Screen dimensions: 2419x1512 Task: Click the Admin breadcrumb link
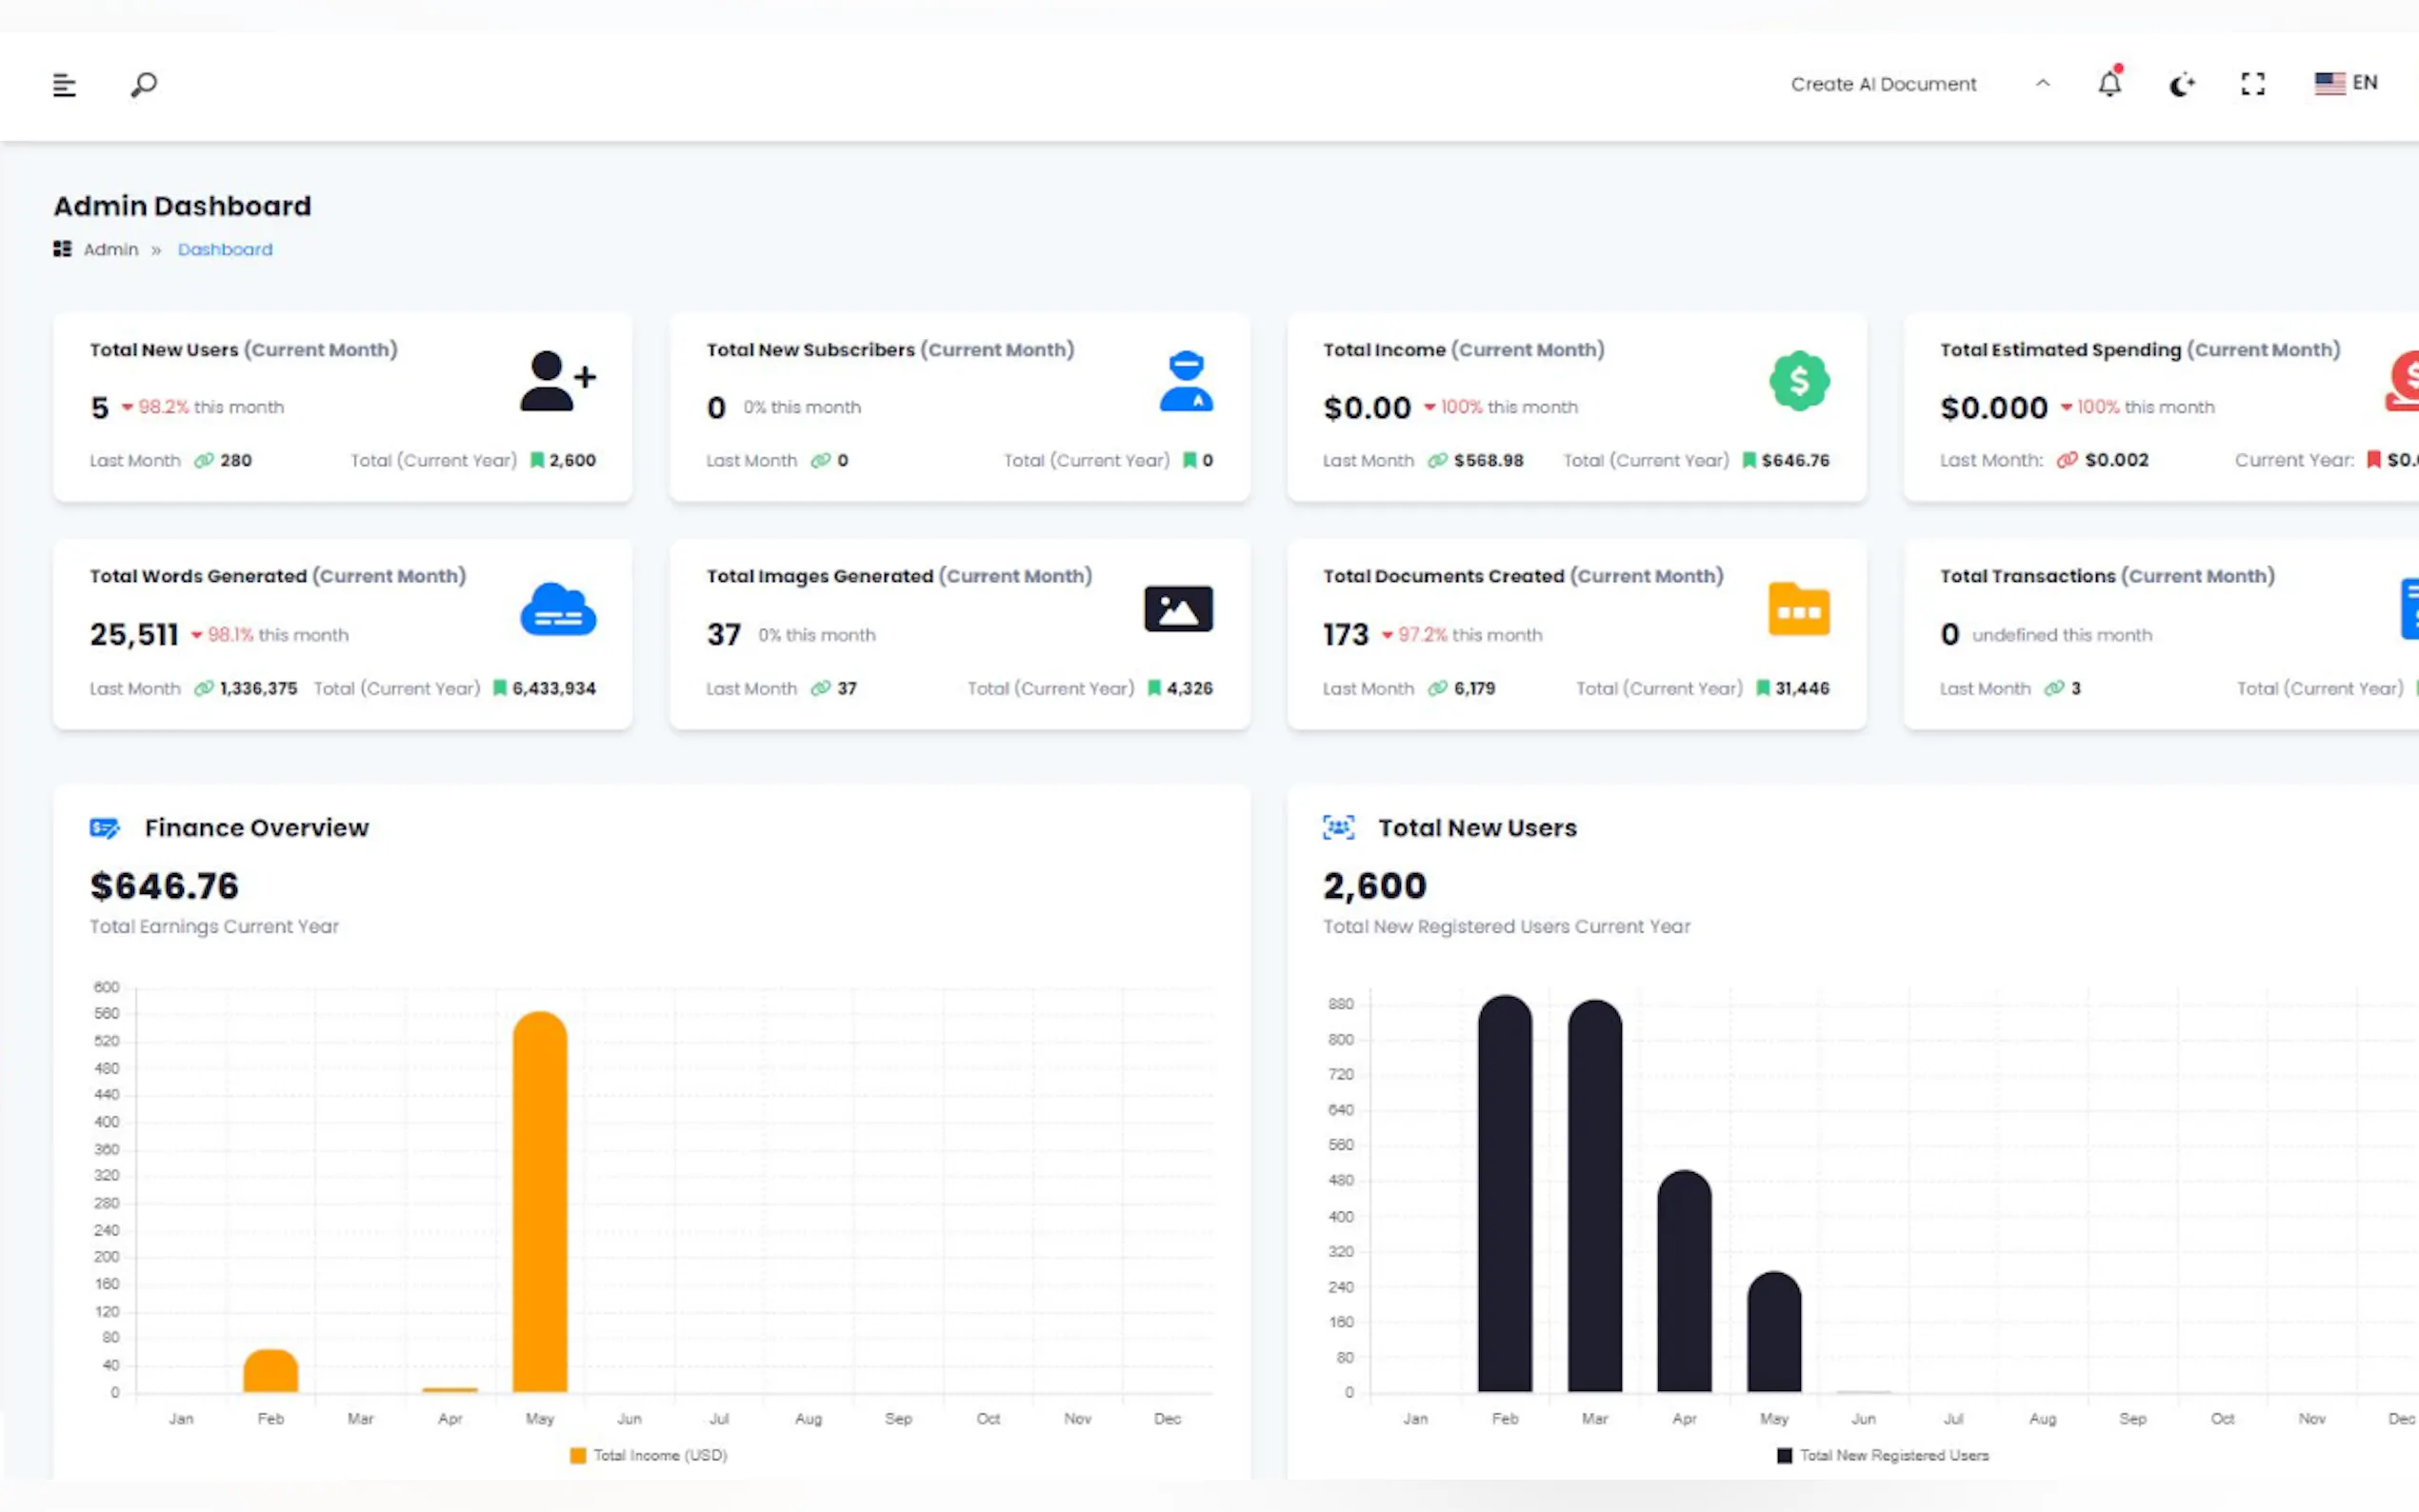pos(110,249)
